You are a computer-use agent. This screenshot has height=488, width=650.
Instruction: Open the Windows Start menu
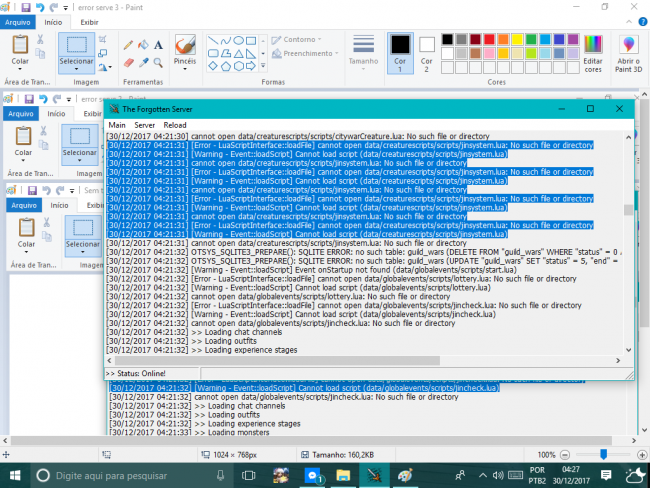pyautogui.click(x=15, y=475)
